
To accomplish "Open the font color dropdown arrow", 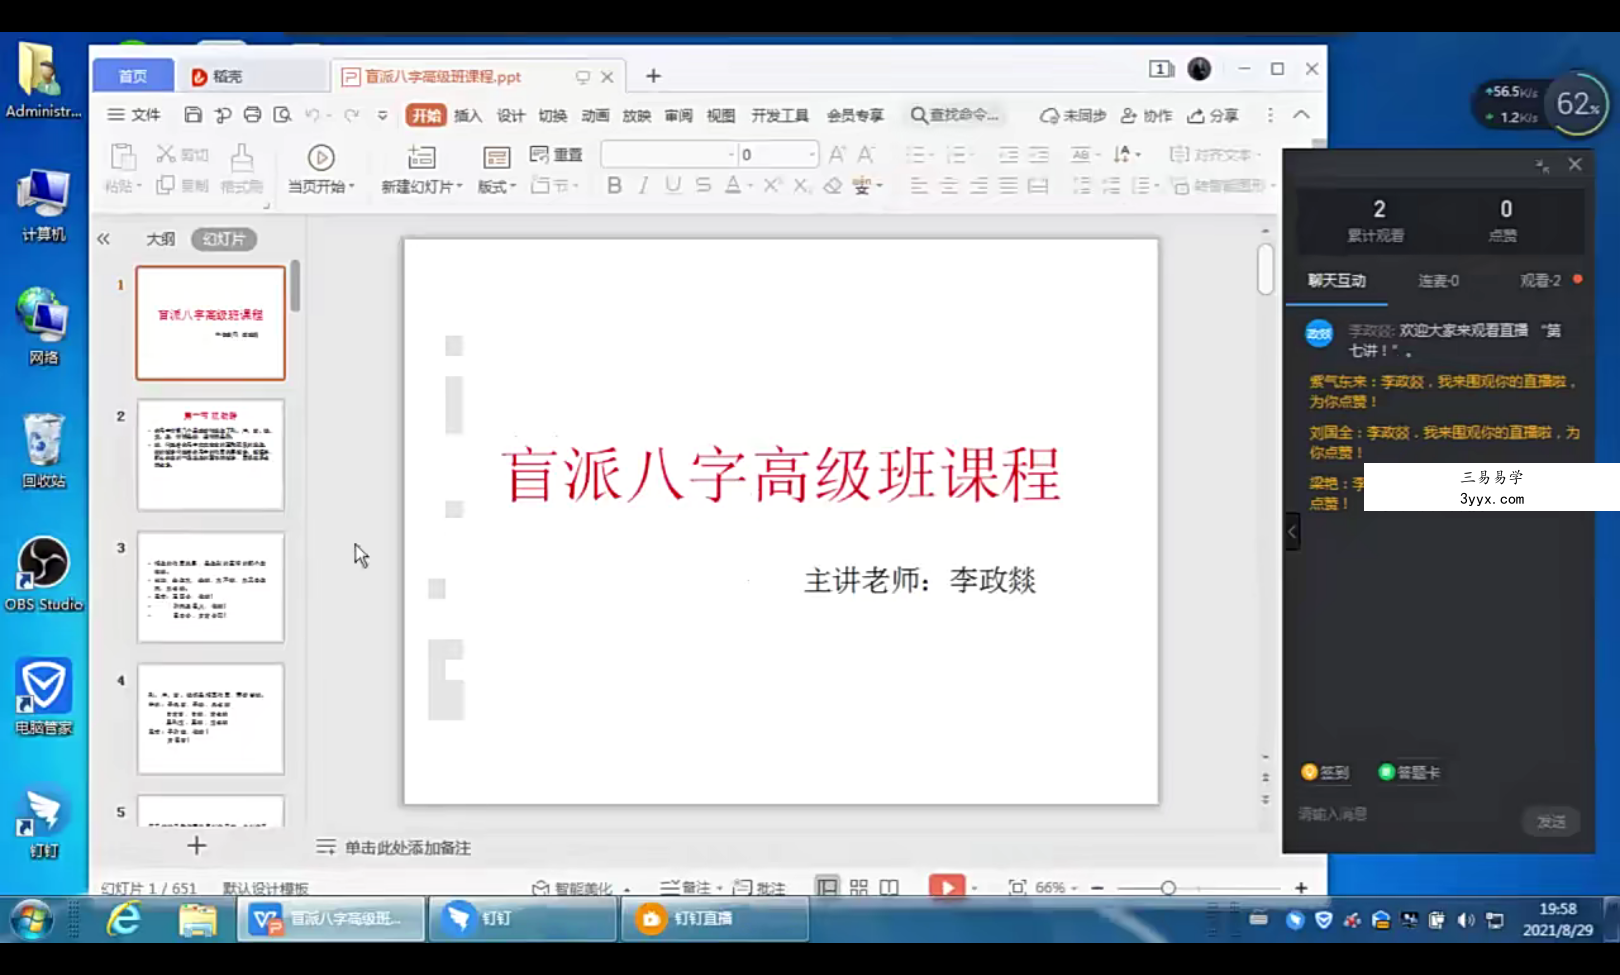I will tap(750, 185).
